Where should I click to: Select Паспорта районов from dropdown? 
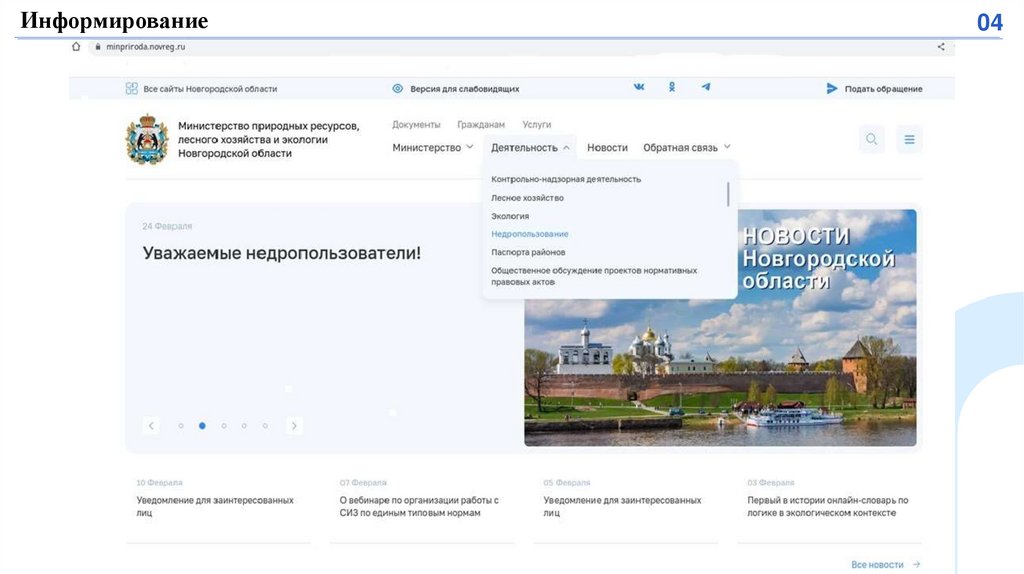pos(528,252)
